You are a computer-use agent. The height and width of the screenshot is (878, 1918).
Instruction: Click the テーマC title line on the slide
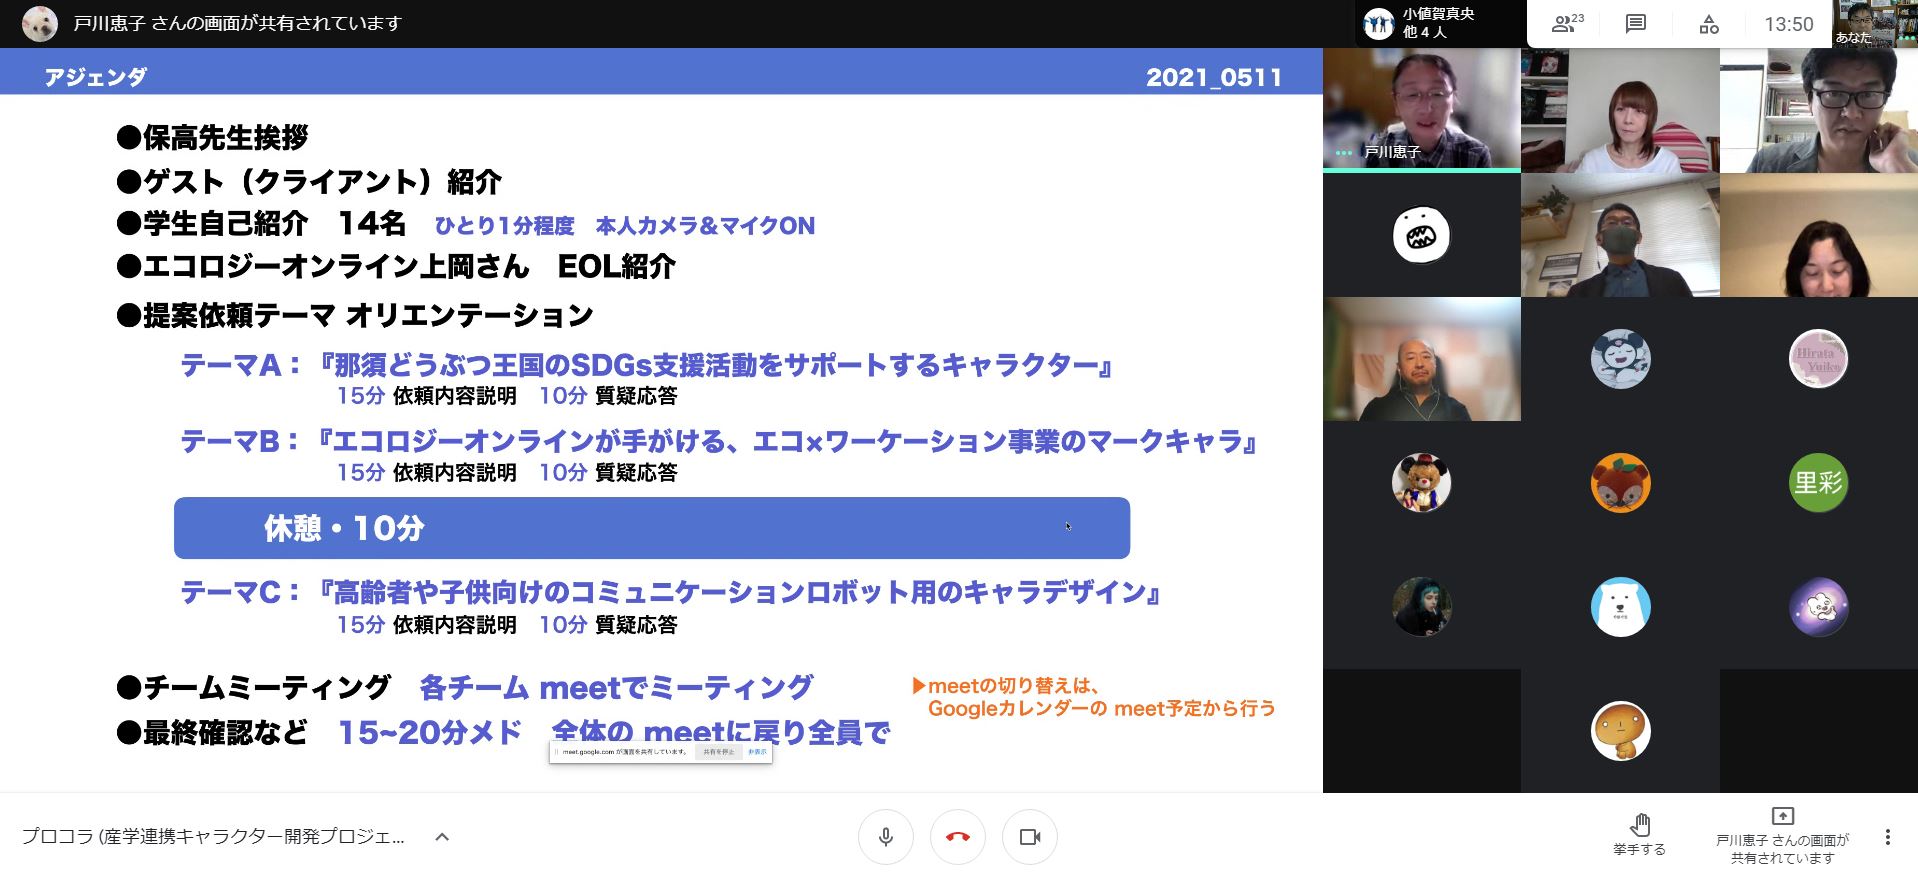tap(670, 593)
